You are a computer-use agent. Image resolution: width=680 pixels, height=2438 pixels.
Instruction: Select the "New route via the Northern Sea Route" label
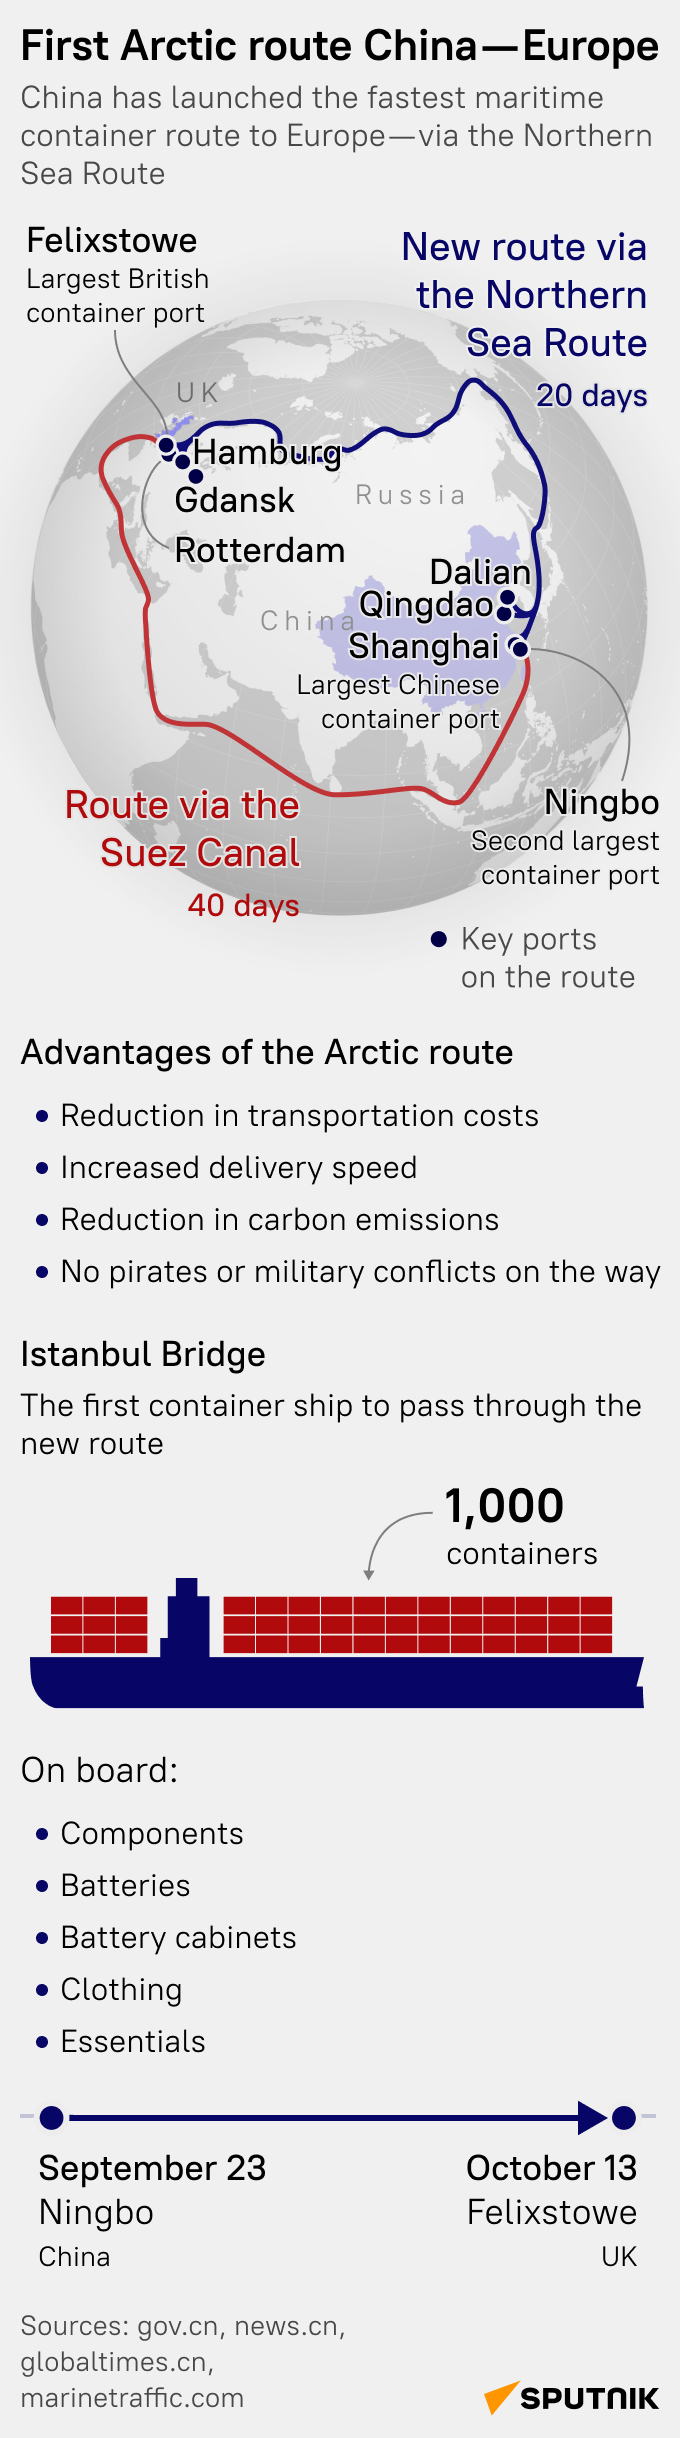point(525,295)
